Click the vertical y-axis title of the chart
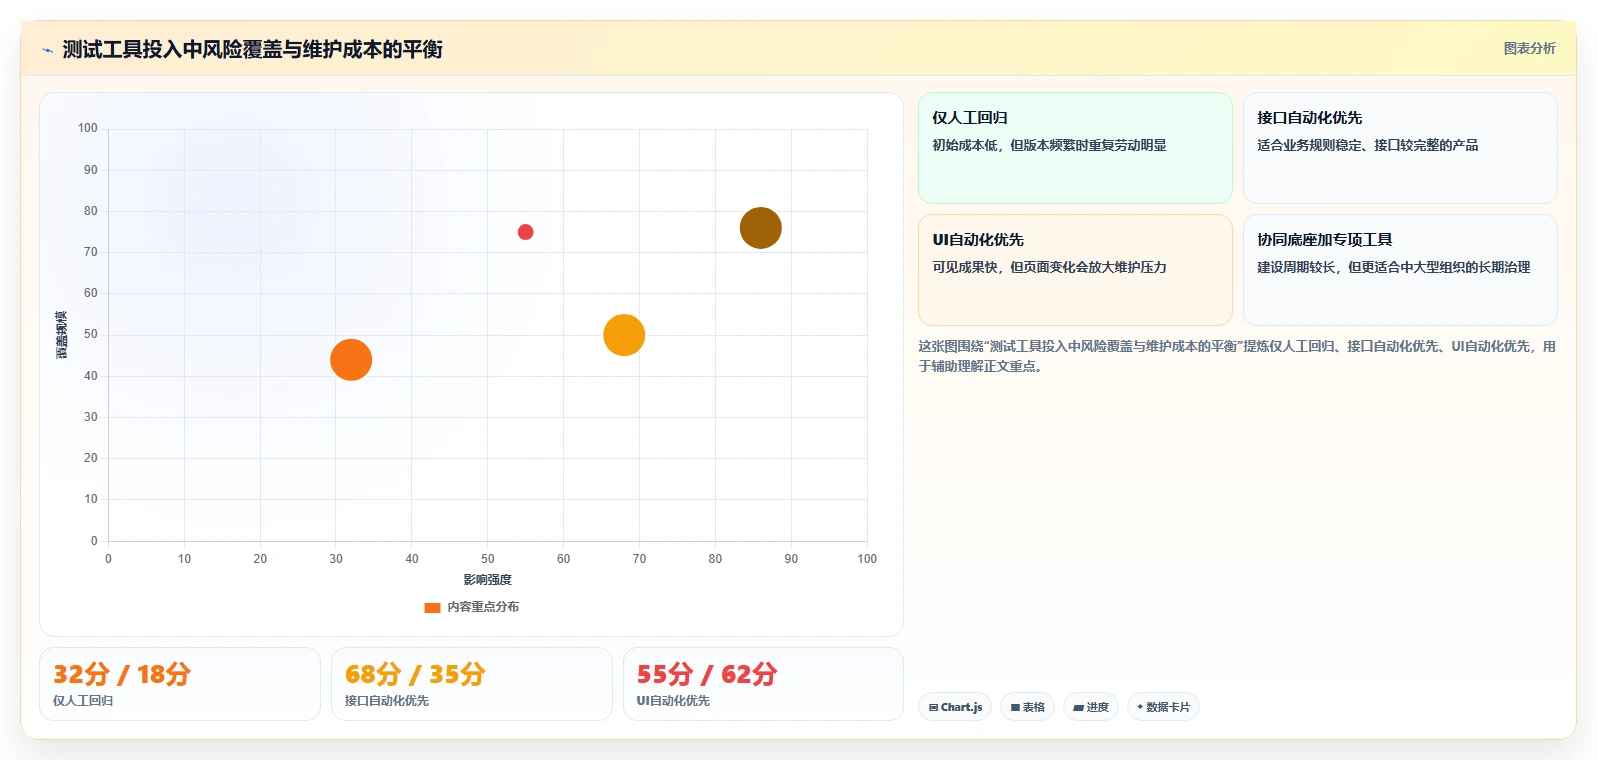This screenshot has height=760, width=1597. 61,335
